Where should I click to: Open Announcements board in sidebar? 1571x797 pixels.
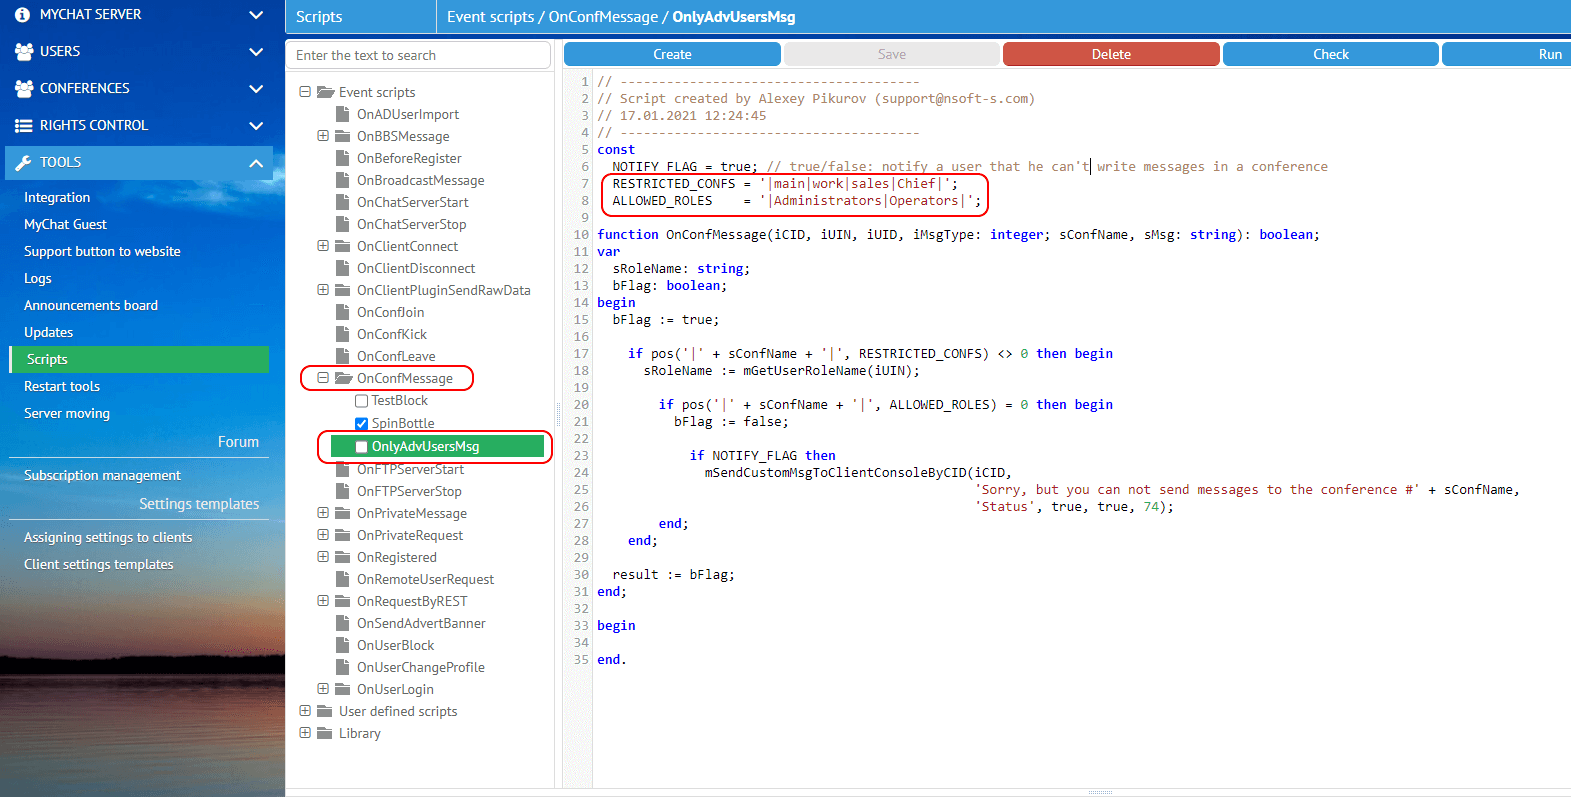click(x=91, y=306)
